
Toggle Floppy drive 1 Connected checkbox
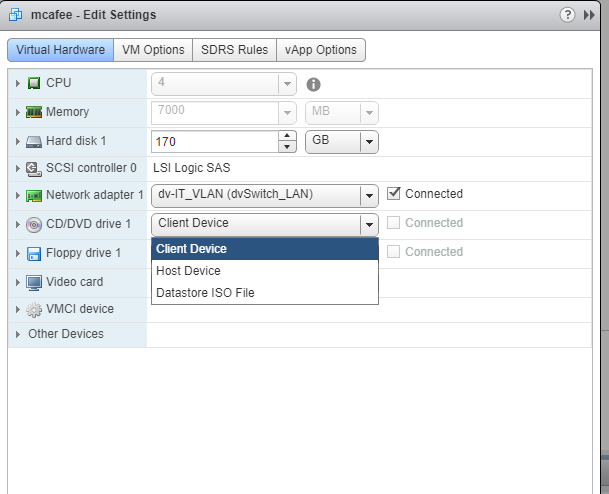tap(393, 252)
